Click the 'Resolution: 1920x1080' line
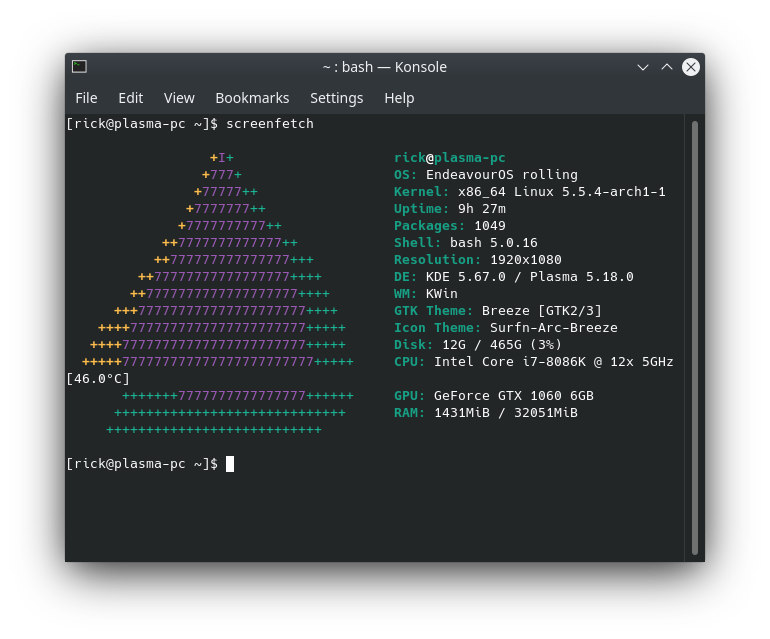The image size is (770, 639). point(478,260)
